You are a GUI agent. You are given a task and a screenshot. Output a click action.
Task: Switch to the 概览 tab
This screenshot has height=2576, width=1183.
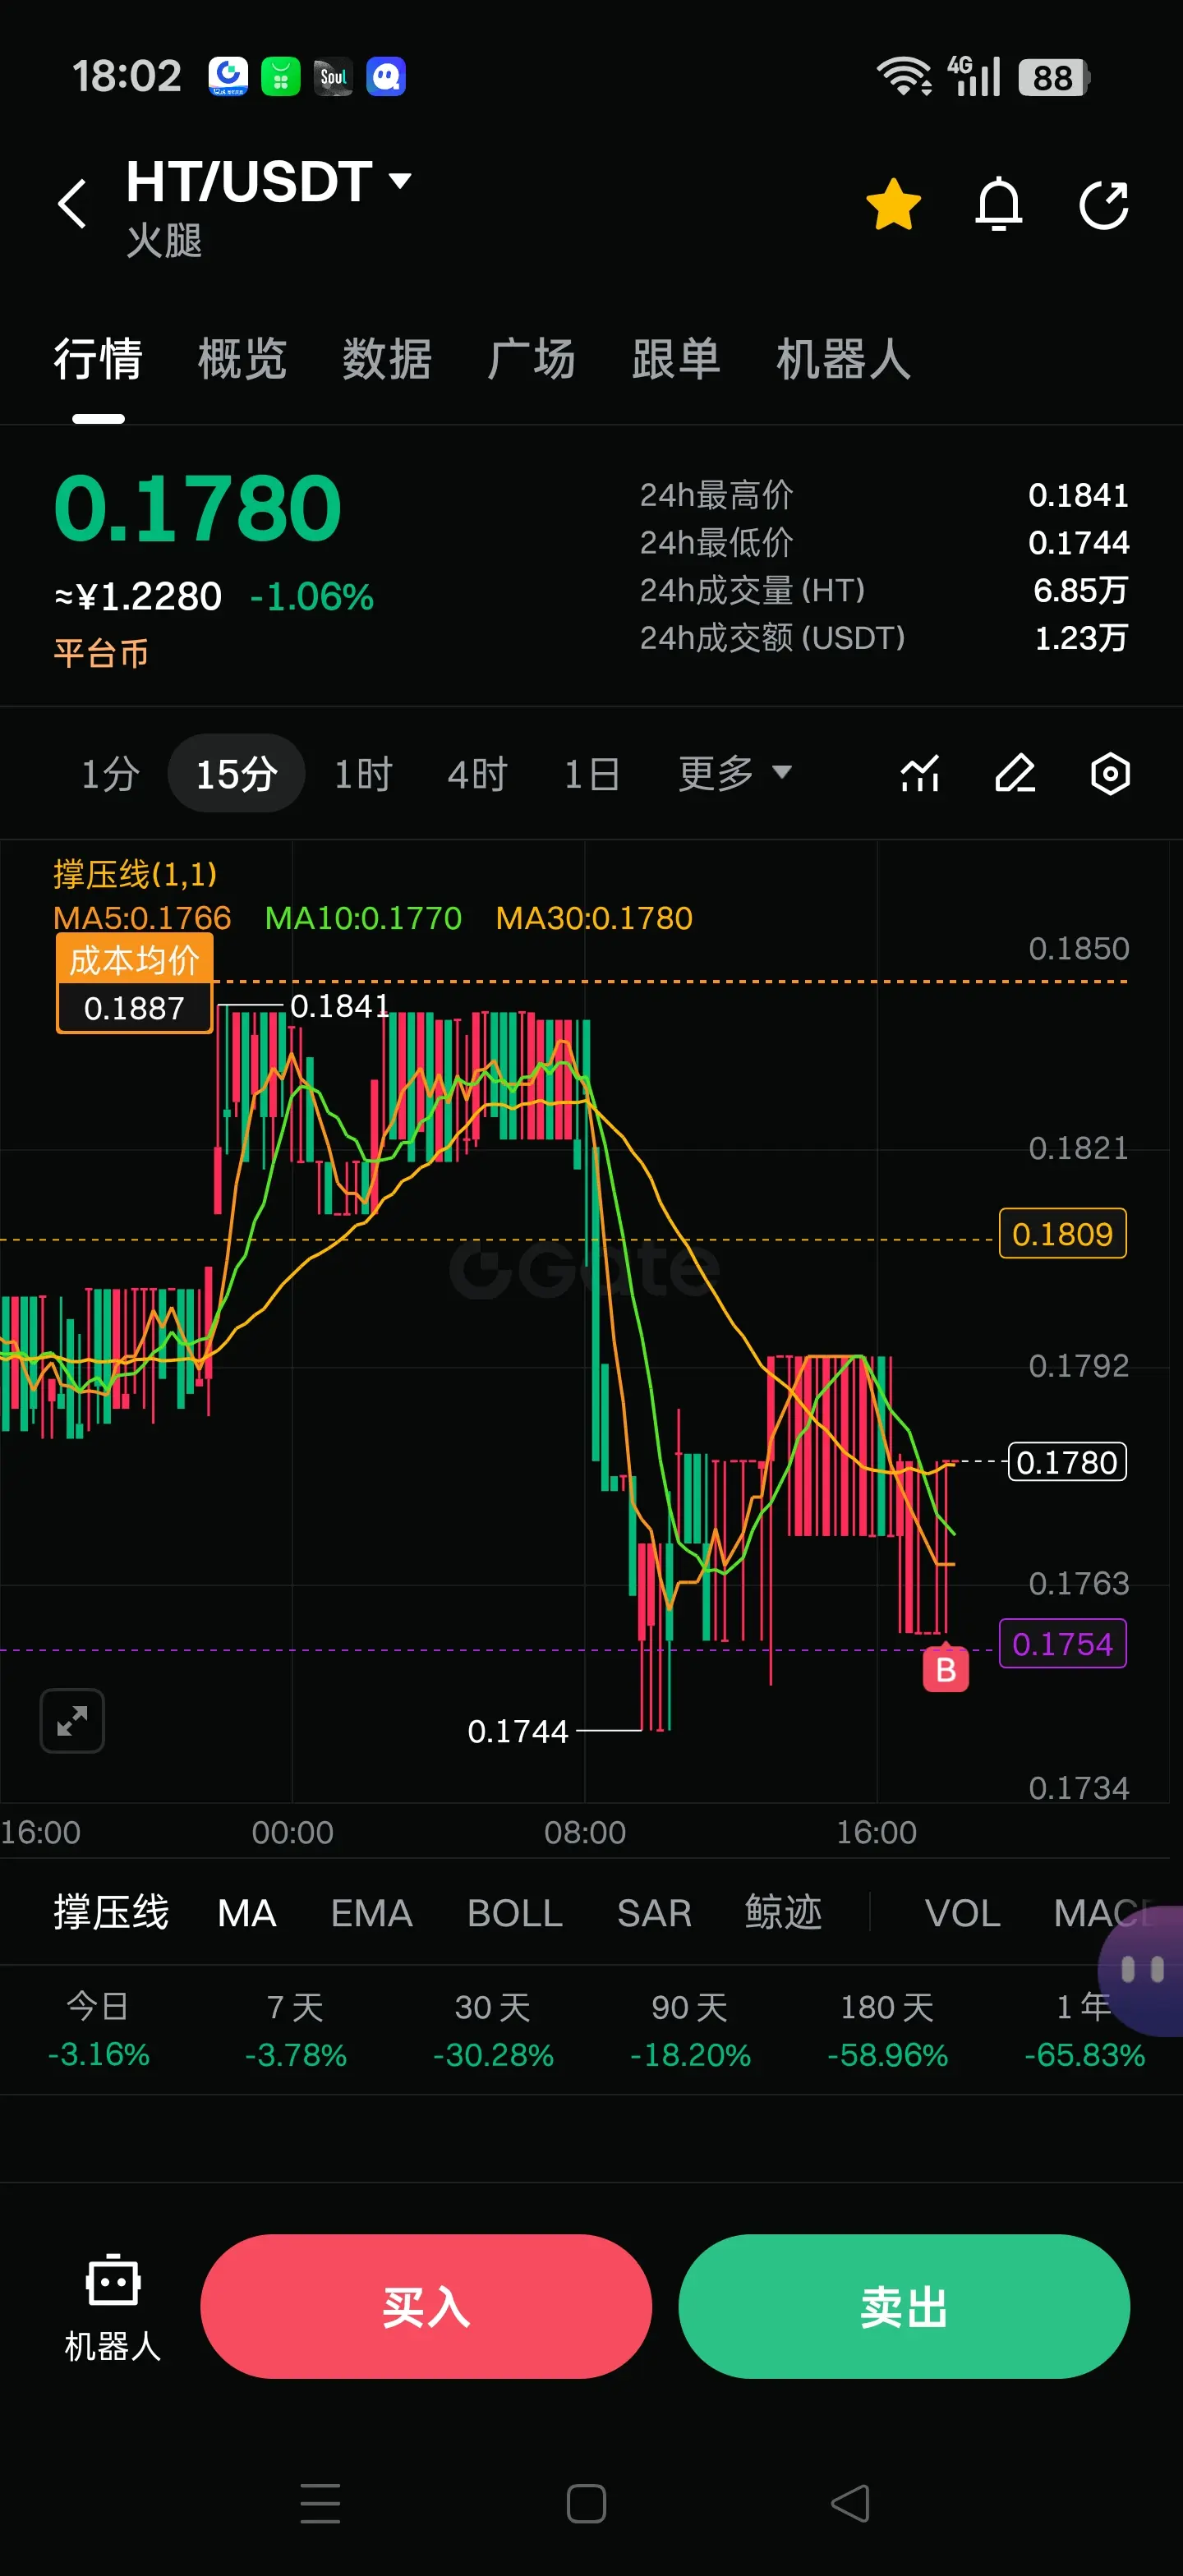click(x=242, y=359)
